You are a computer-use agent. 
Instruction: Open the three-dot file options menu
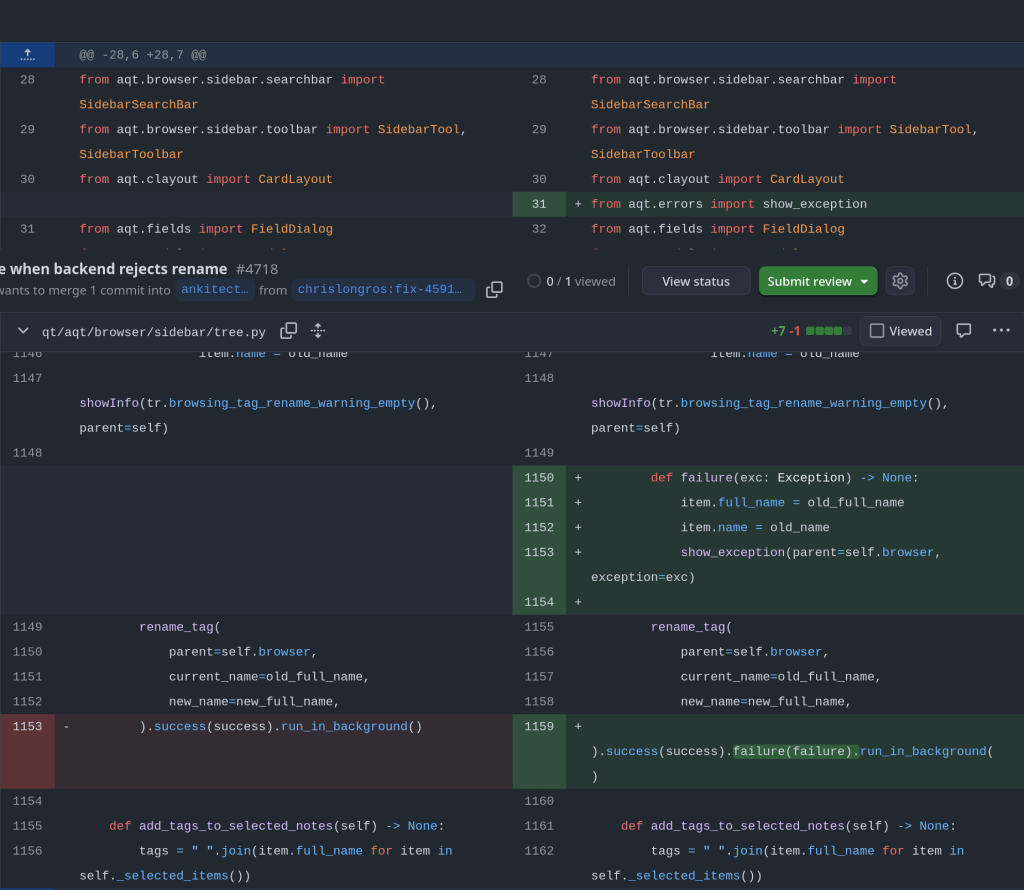pos(1001,331)
